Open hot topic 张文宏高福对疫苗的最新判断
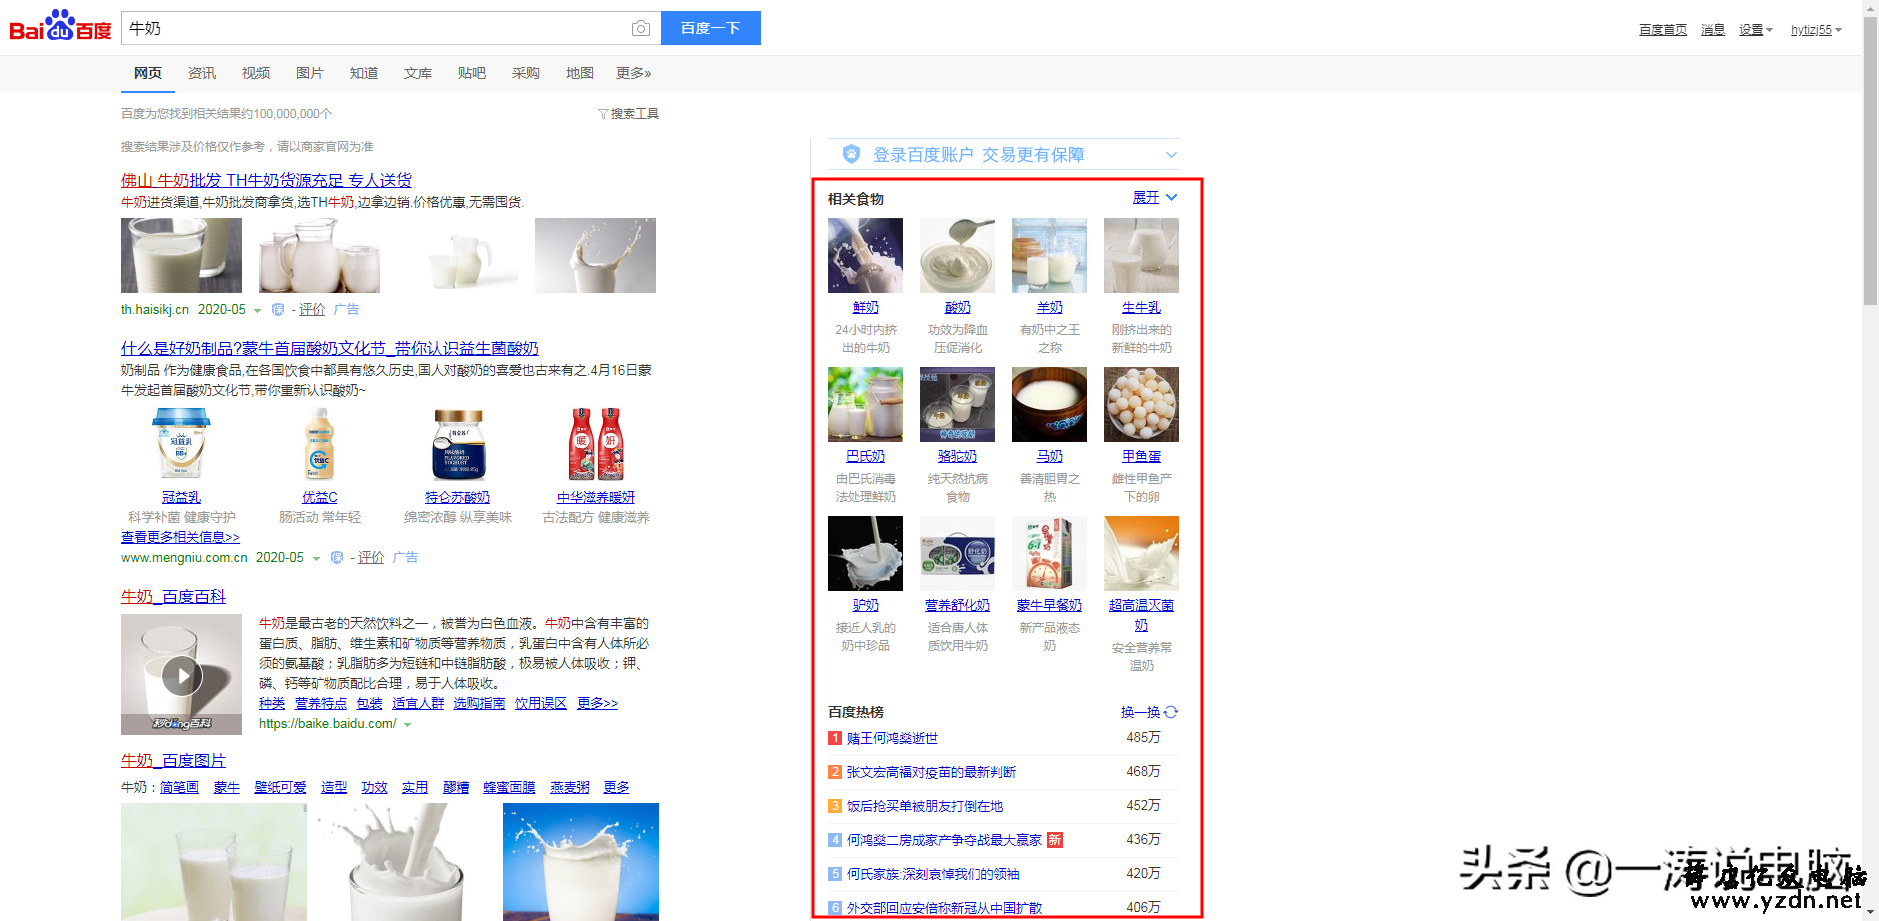The height and width of the screenshot is (921, 1879). click(x=931, y=772)
